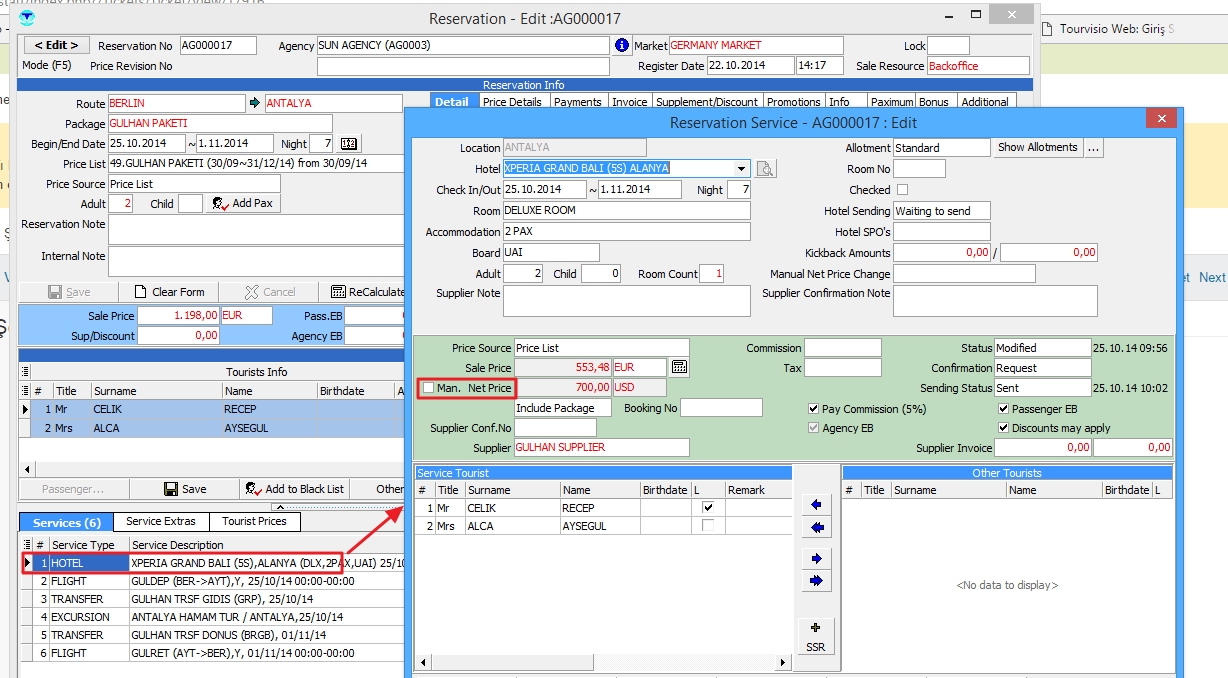Open the sale price calculator icon
Screen dimensions: 1228x678
680,368
